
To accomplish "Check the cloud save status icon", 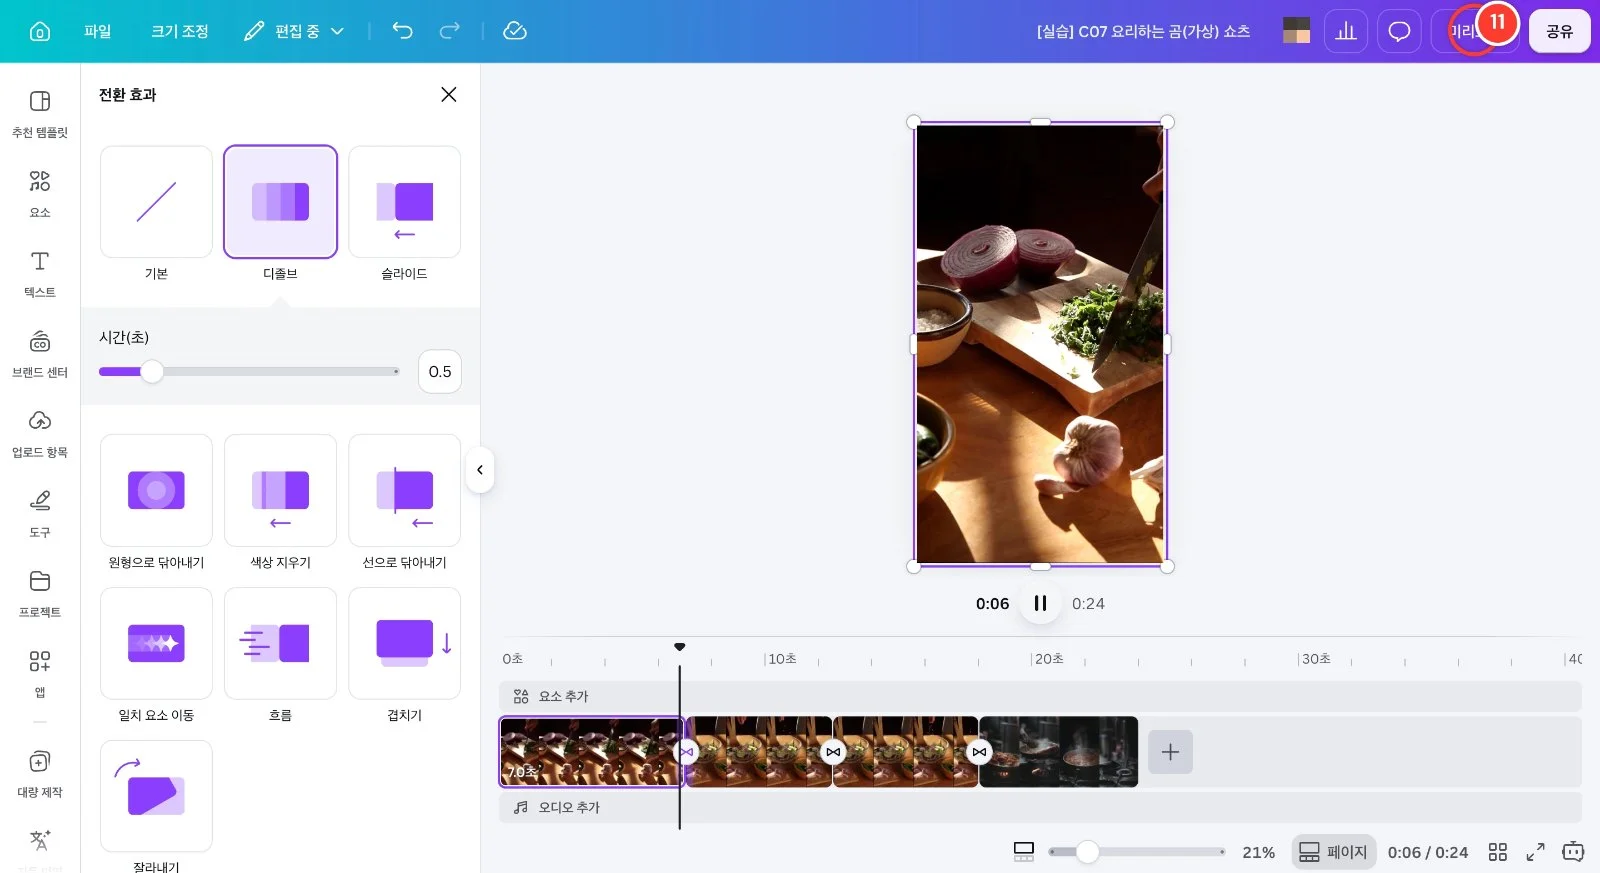I will tap(515, 31).
